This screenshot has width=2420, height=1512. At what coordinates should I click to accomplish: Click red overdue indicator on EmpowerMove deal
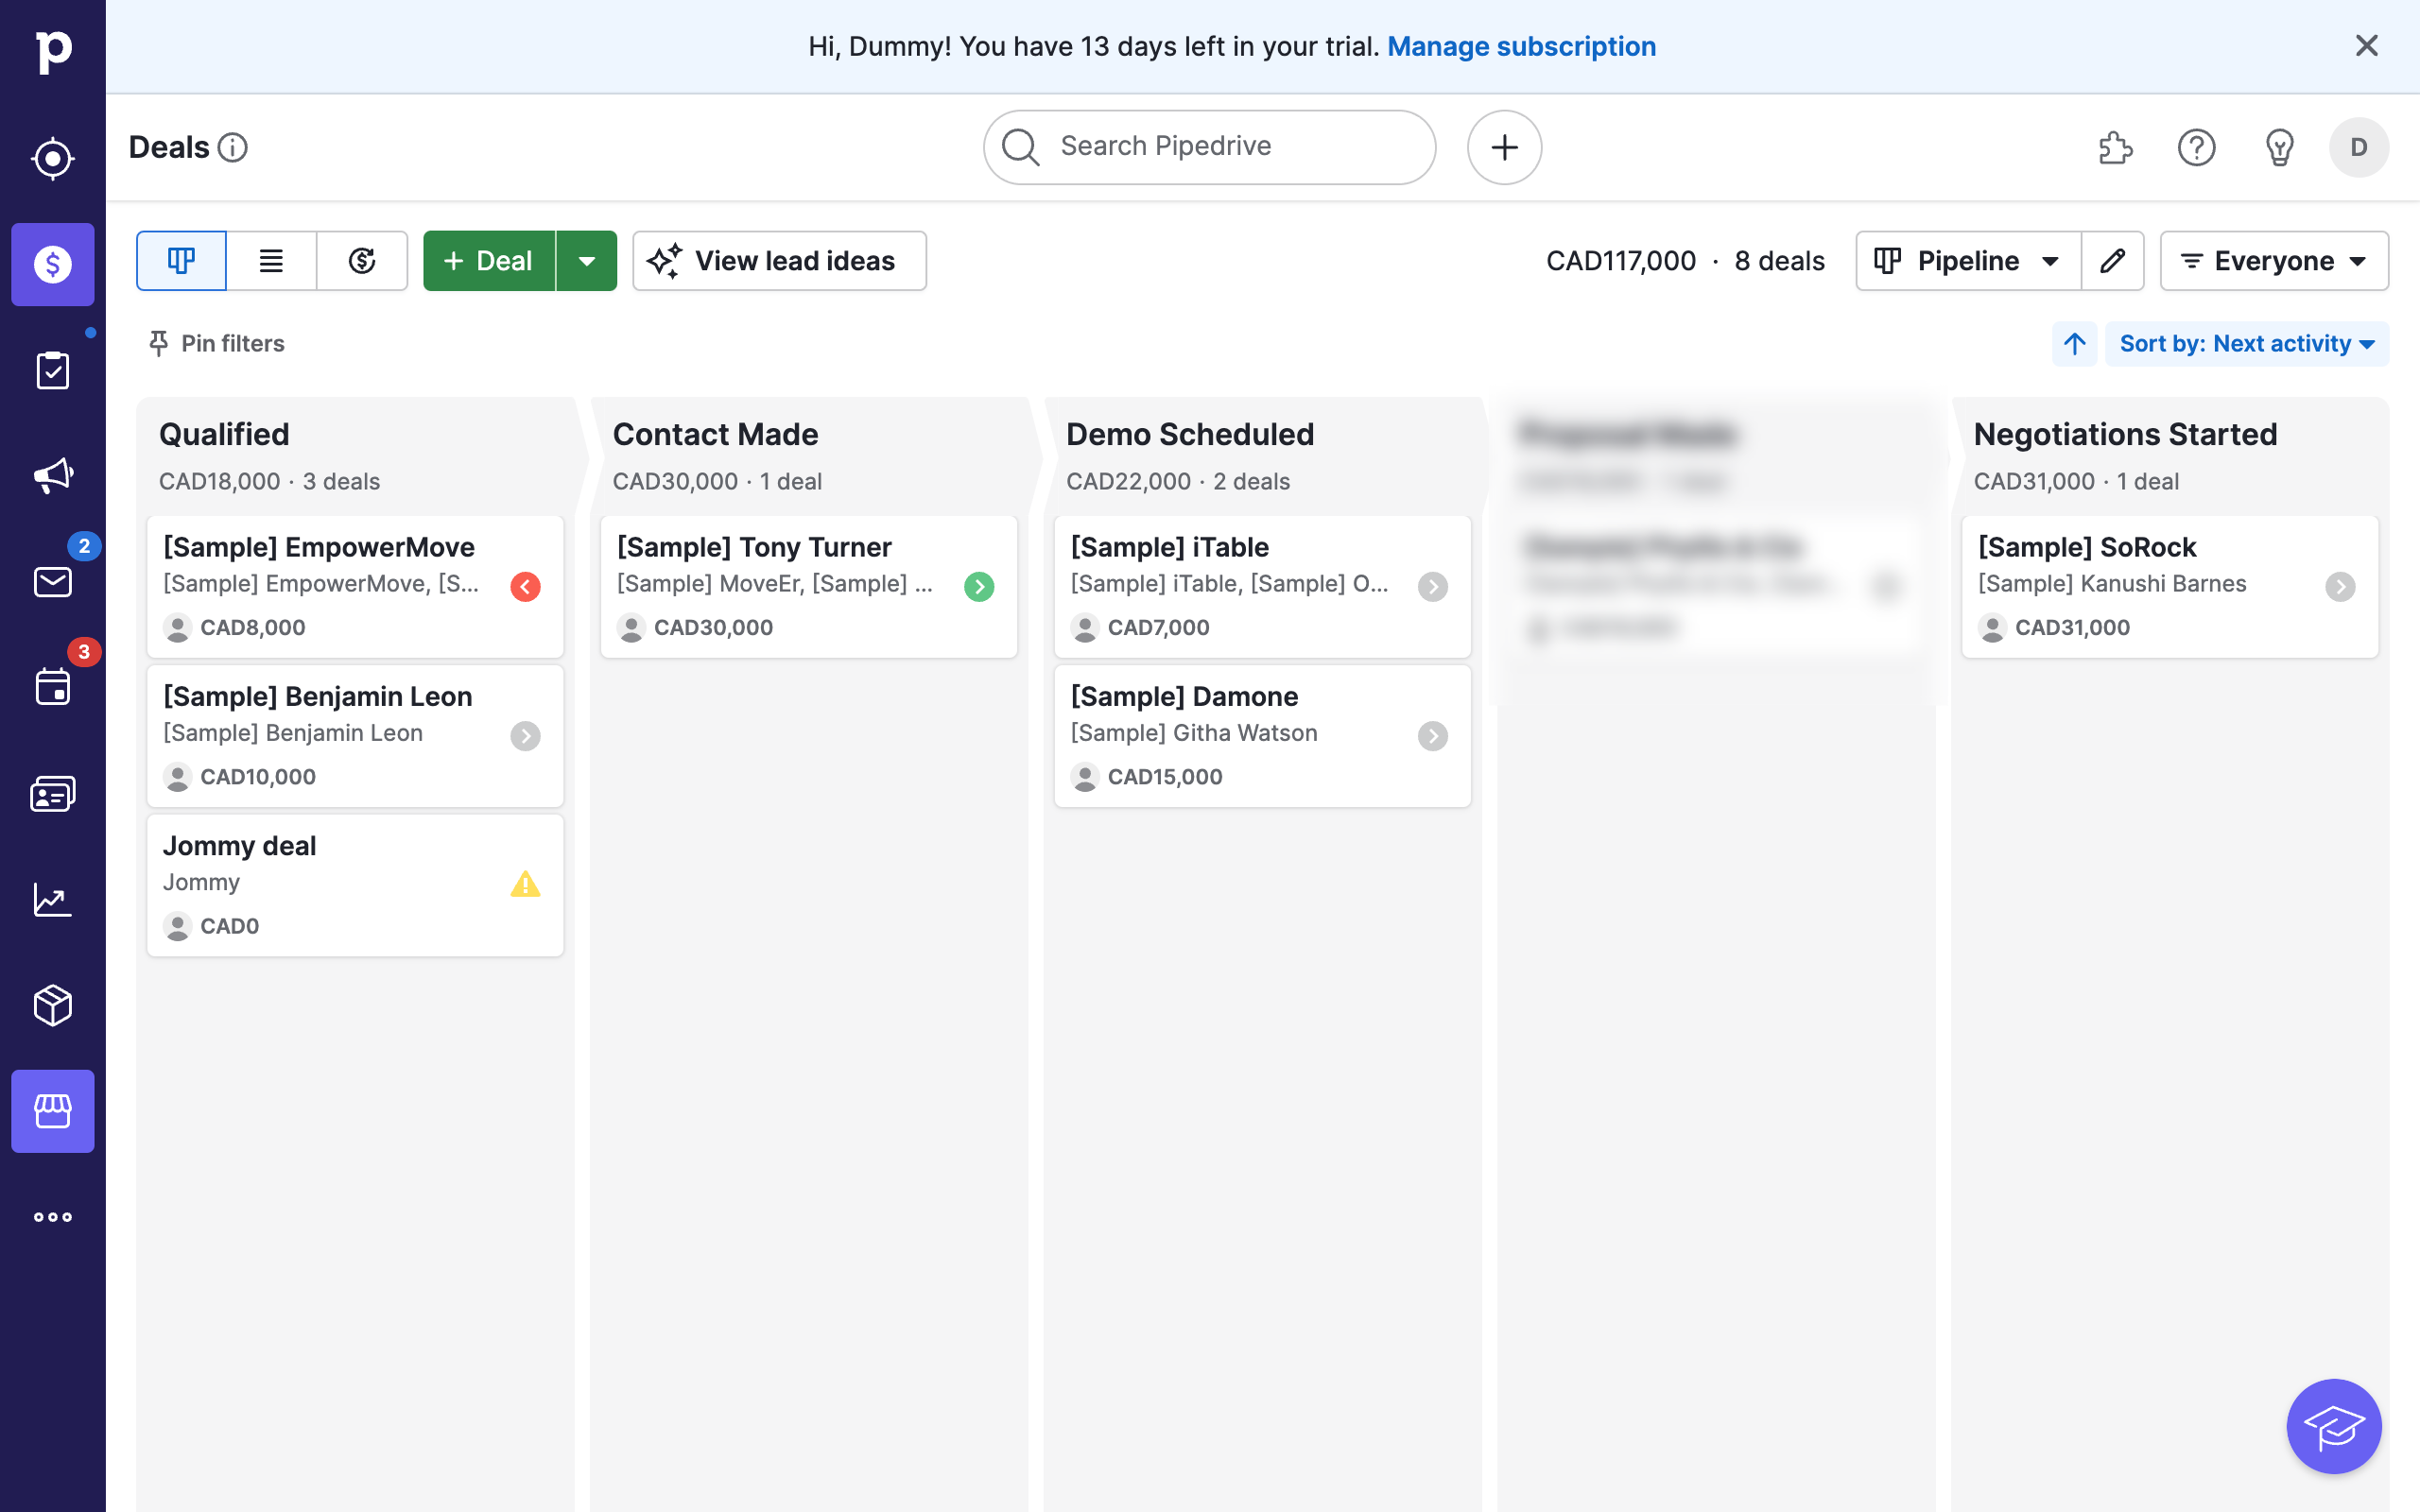click(525, 587)
